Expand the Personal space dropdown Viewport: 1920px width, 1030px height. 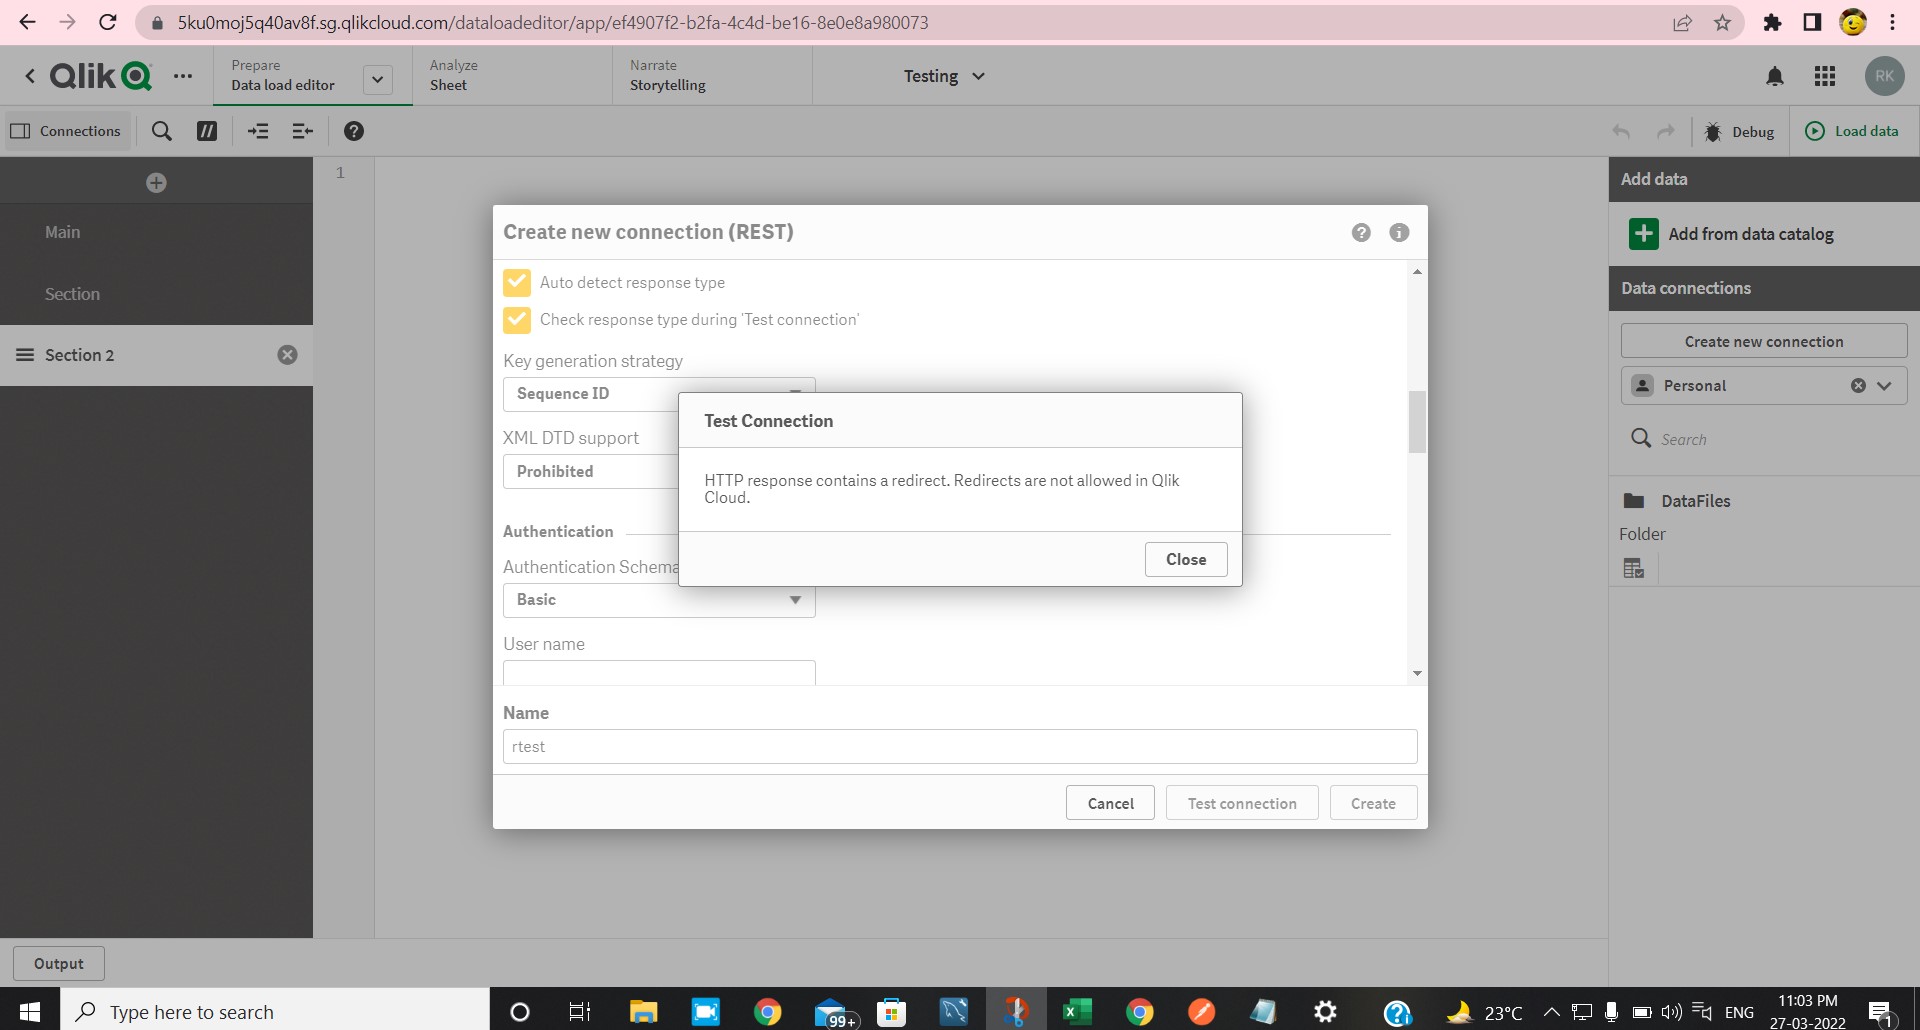[x=1884, y=385]
